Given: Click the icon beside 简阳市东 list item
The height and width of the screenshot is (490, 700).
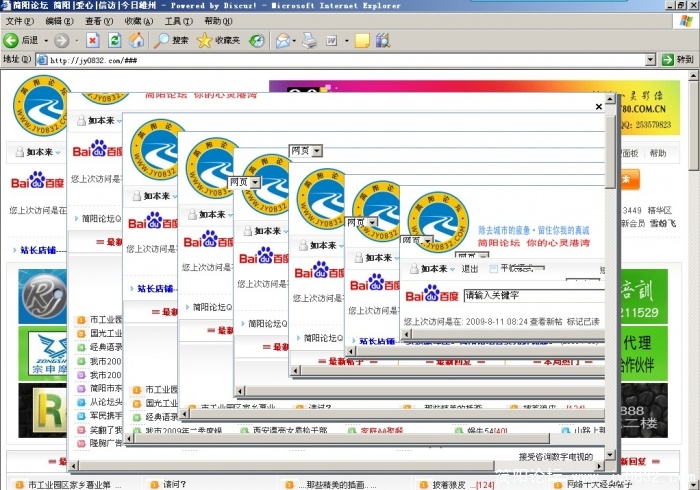Looking at the screenshot, I should click(x=81, y=389).
